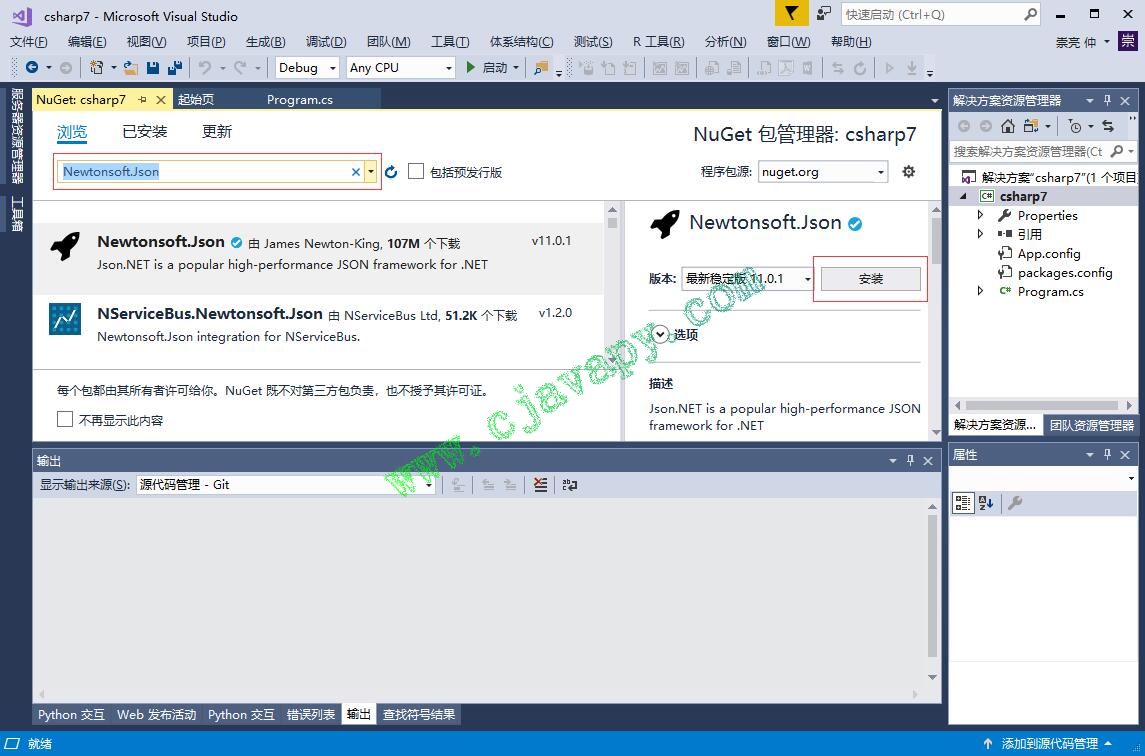Click the user account avatar icon
The width and height of the screenshot is (1145, 756).
click(x=1127, y=42)
